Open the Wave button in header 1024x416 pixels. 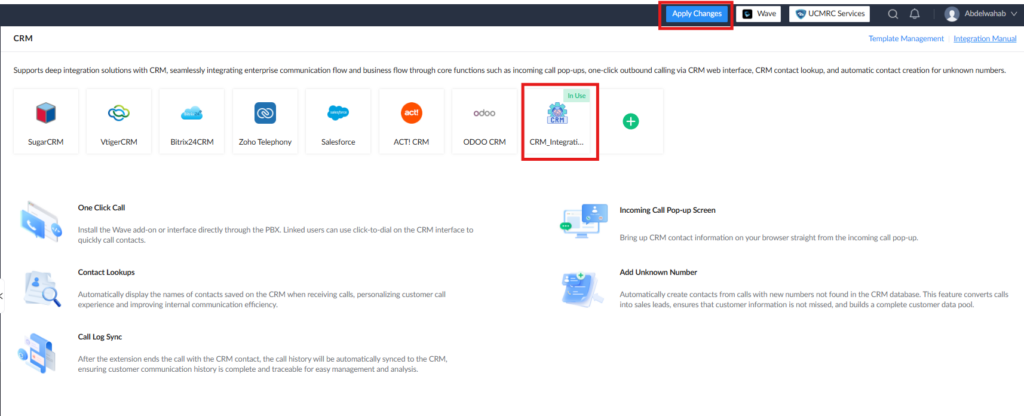(758, 14)
